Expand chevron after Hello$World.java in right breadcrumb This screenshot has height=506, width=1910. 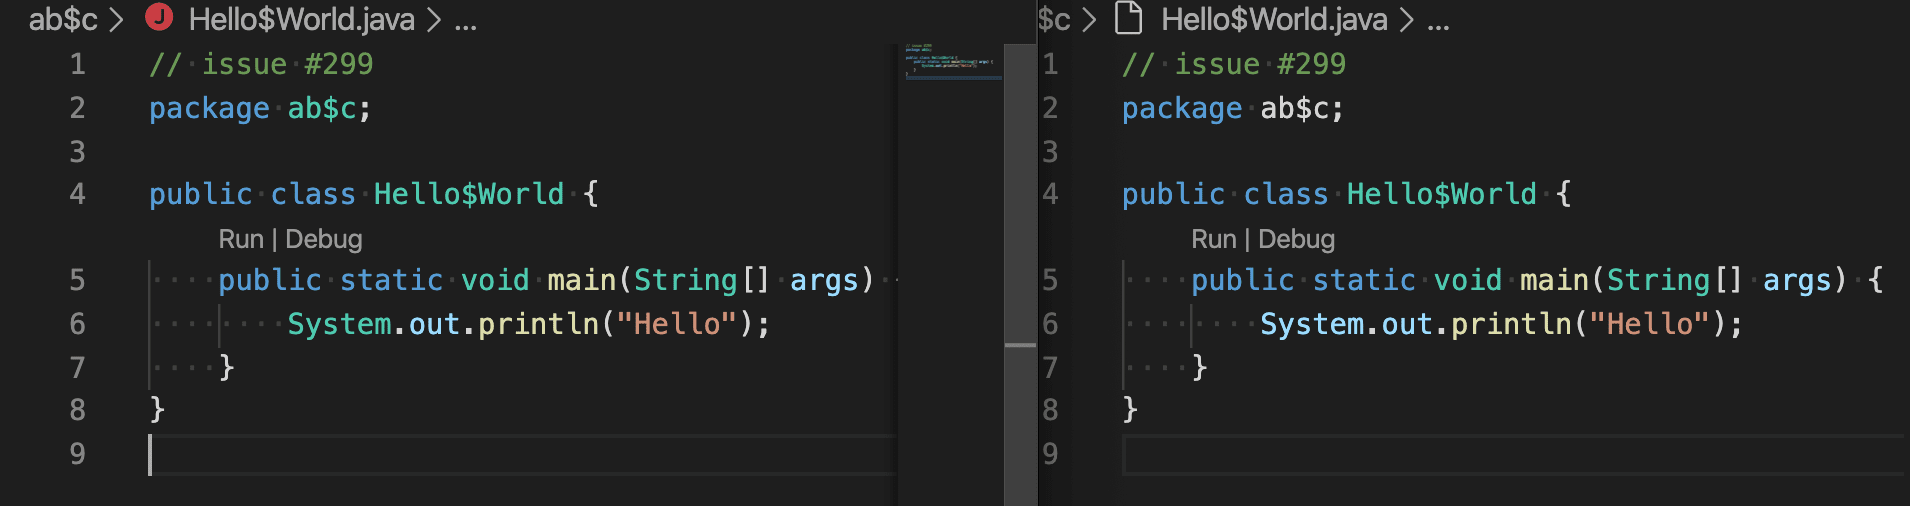tap(1406, 19)
